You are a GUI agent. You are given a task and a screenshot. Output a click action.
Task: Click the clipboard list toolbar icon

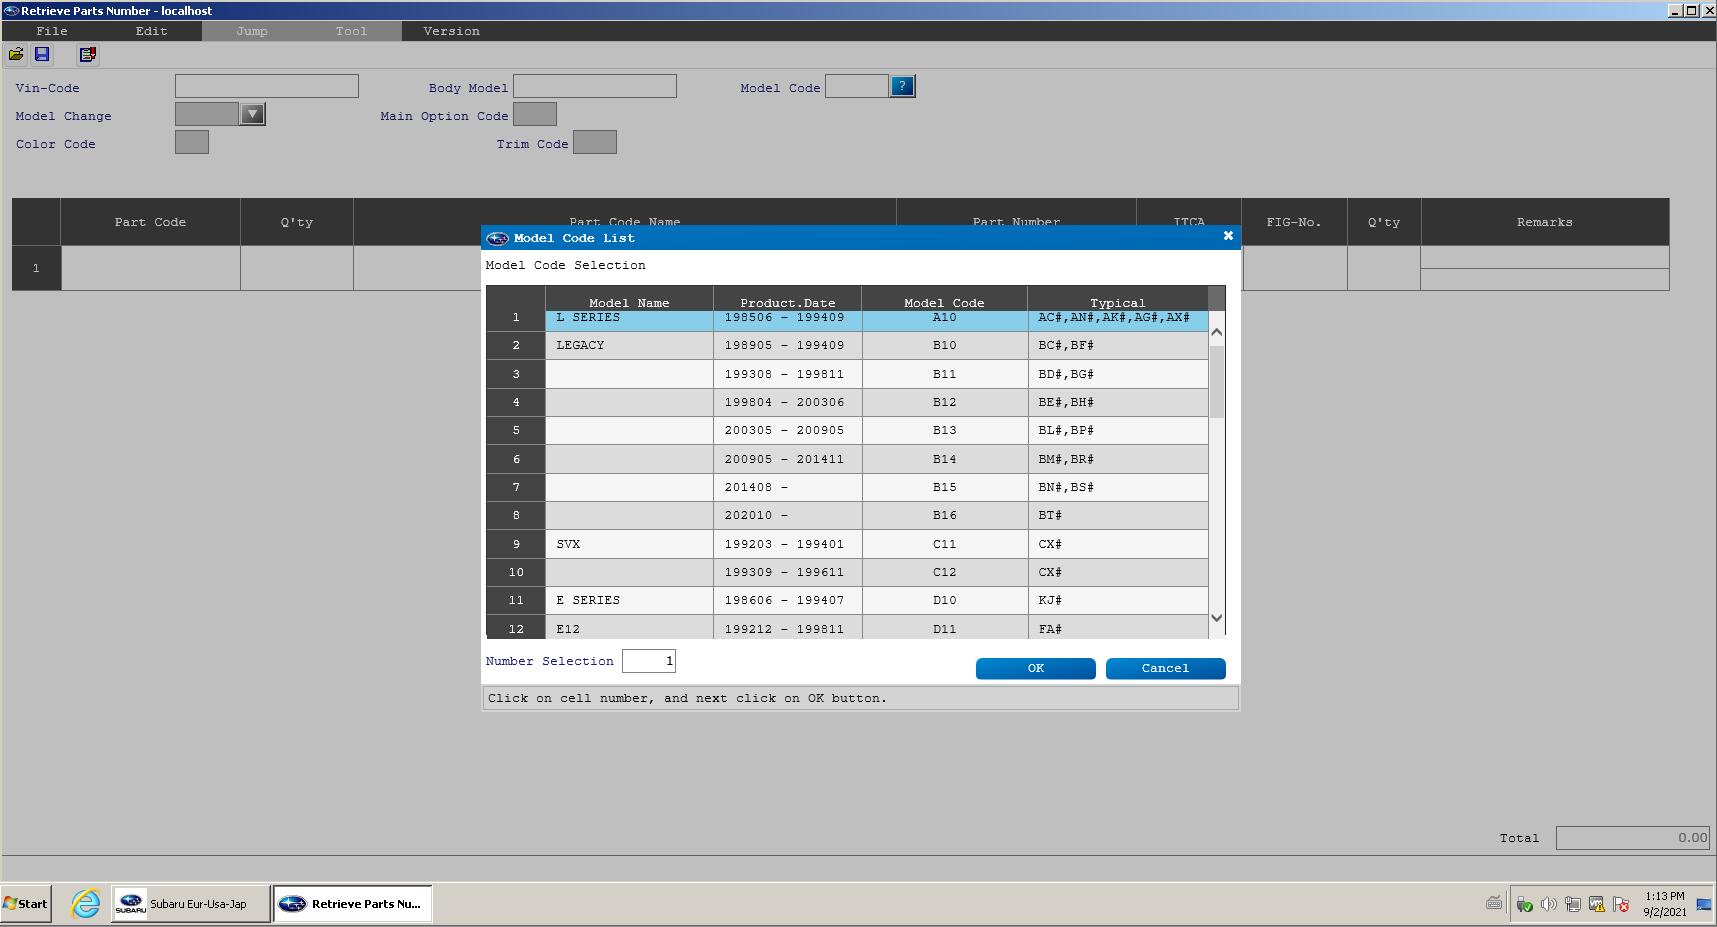click(x=88, y=54)
